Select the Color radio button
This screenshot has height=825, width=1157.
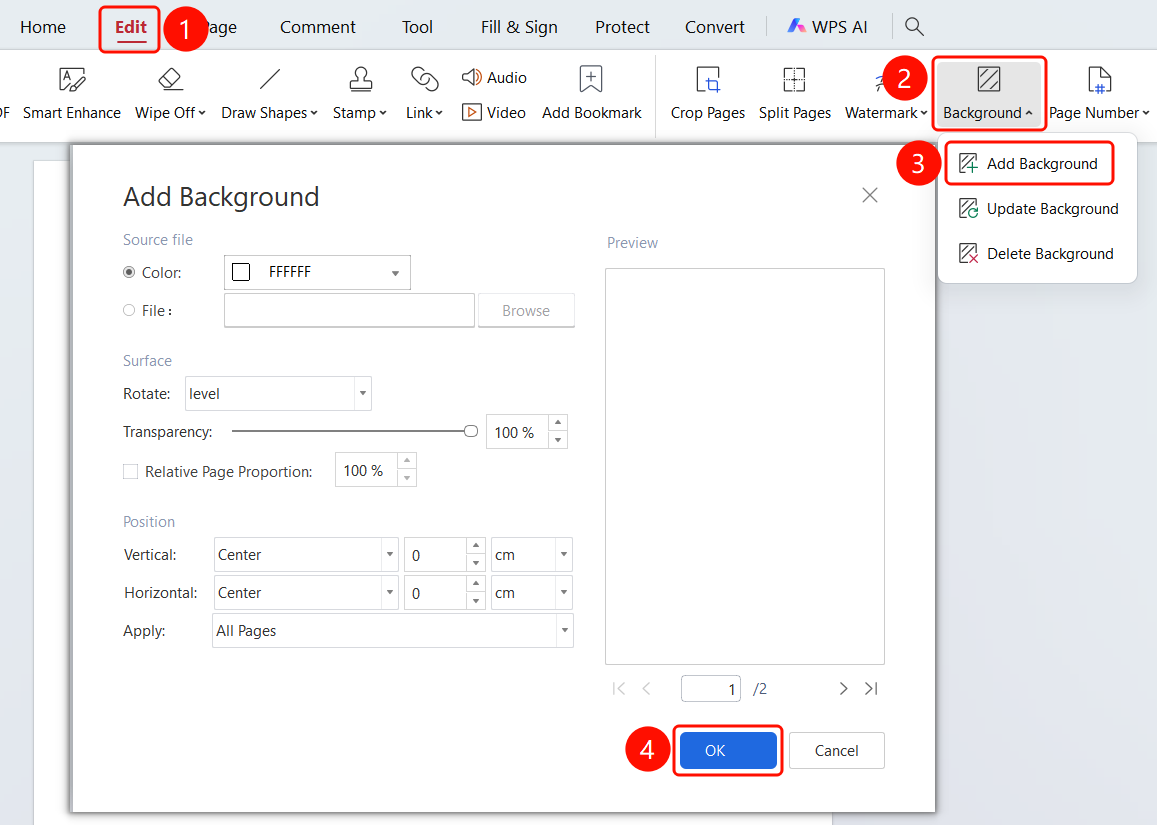click(x=129, y=272)
